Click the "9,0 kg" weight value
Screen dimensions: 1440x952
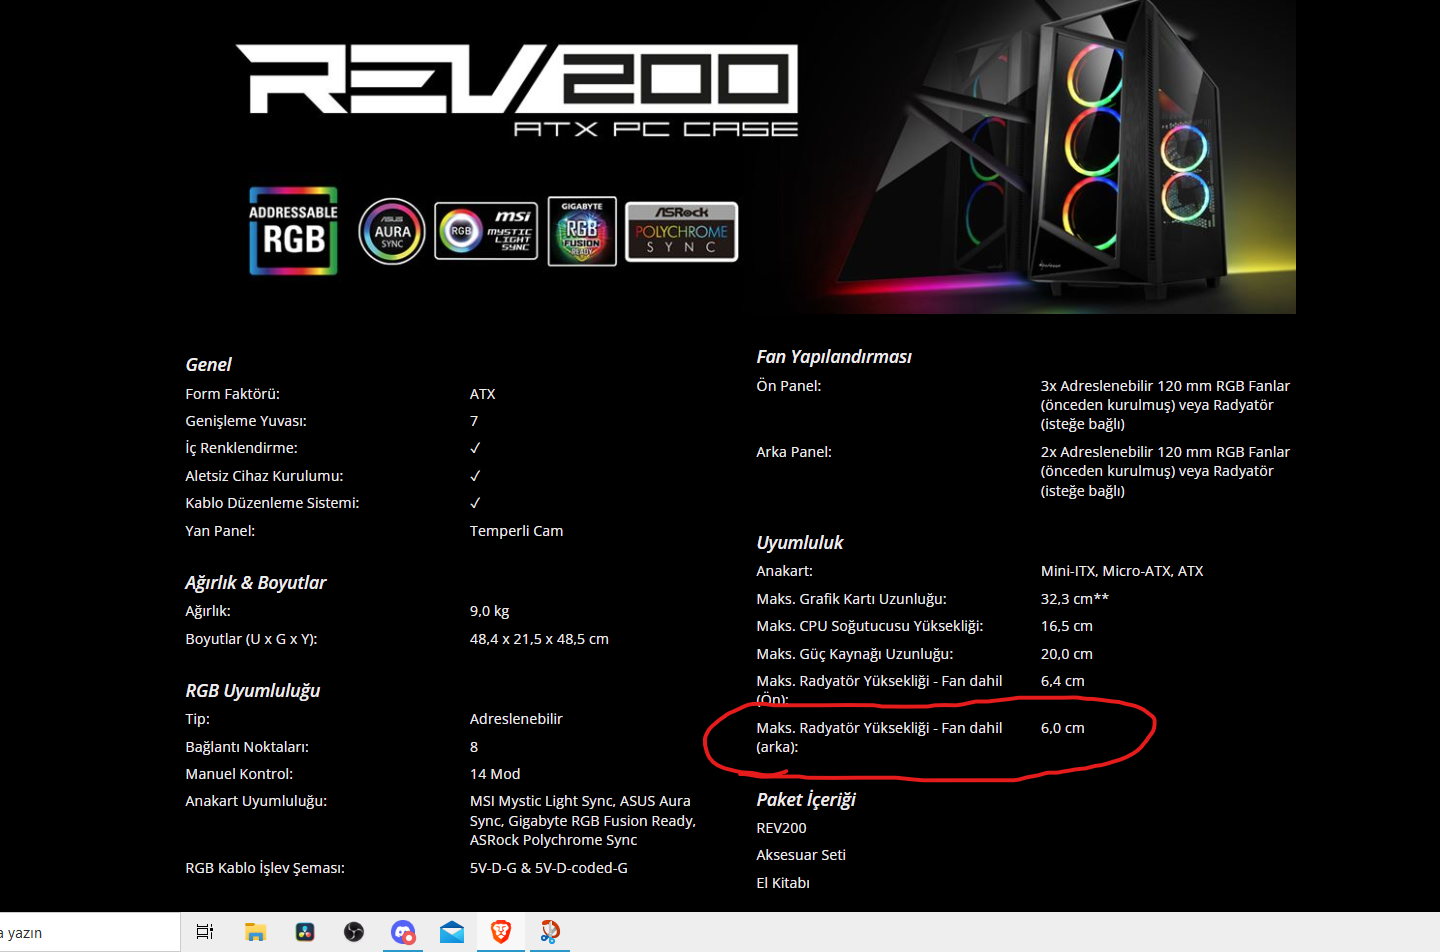(489, 611)
